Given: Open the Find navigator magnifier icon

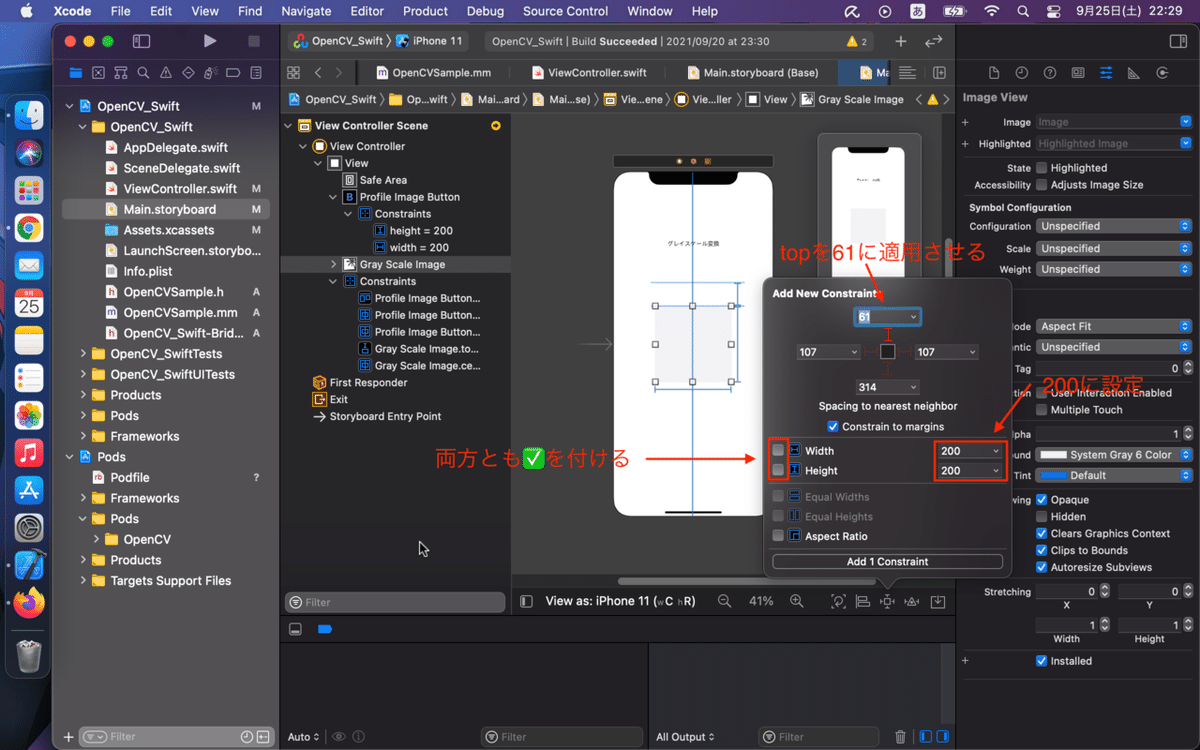Looking at the screenshot, I should pyautogui.click(x=143, y=73).
